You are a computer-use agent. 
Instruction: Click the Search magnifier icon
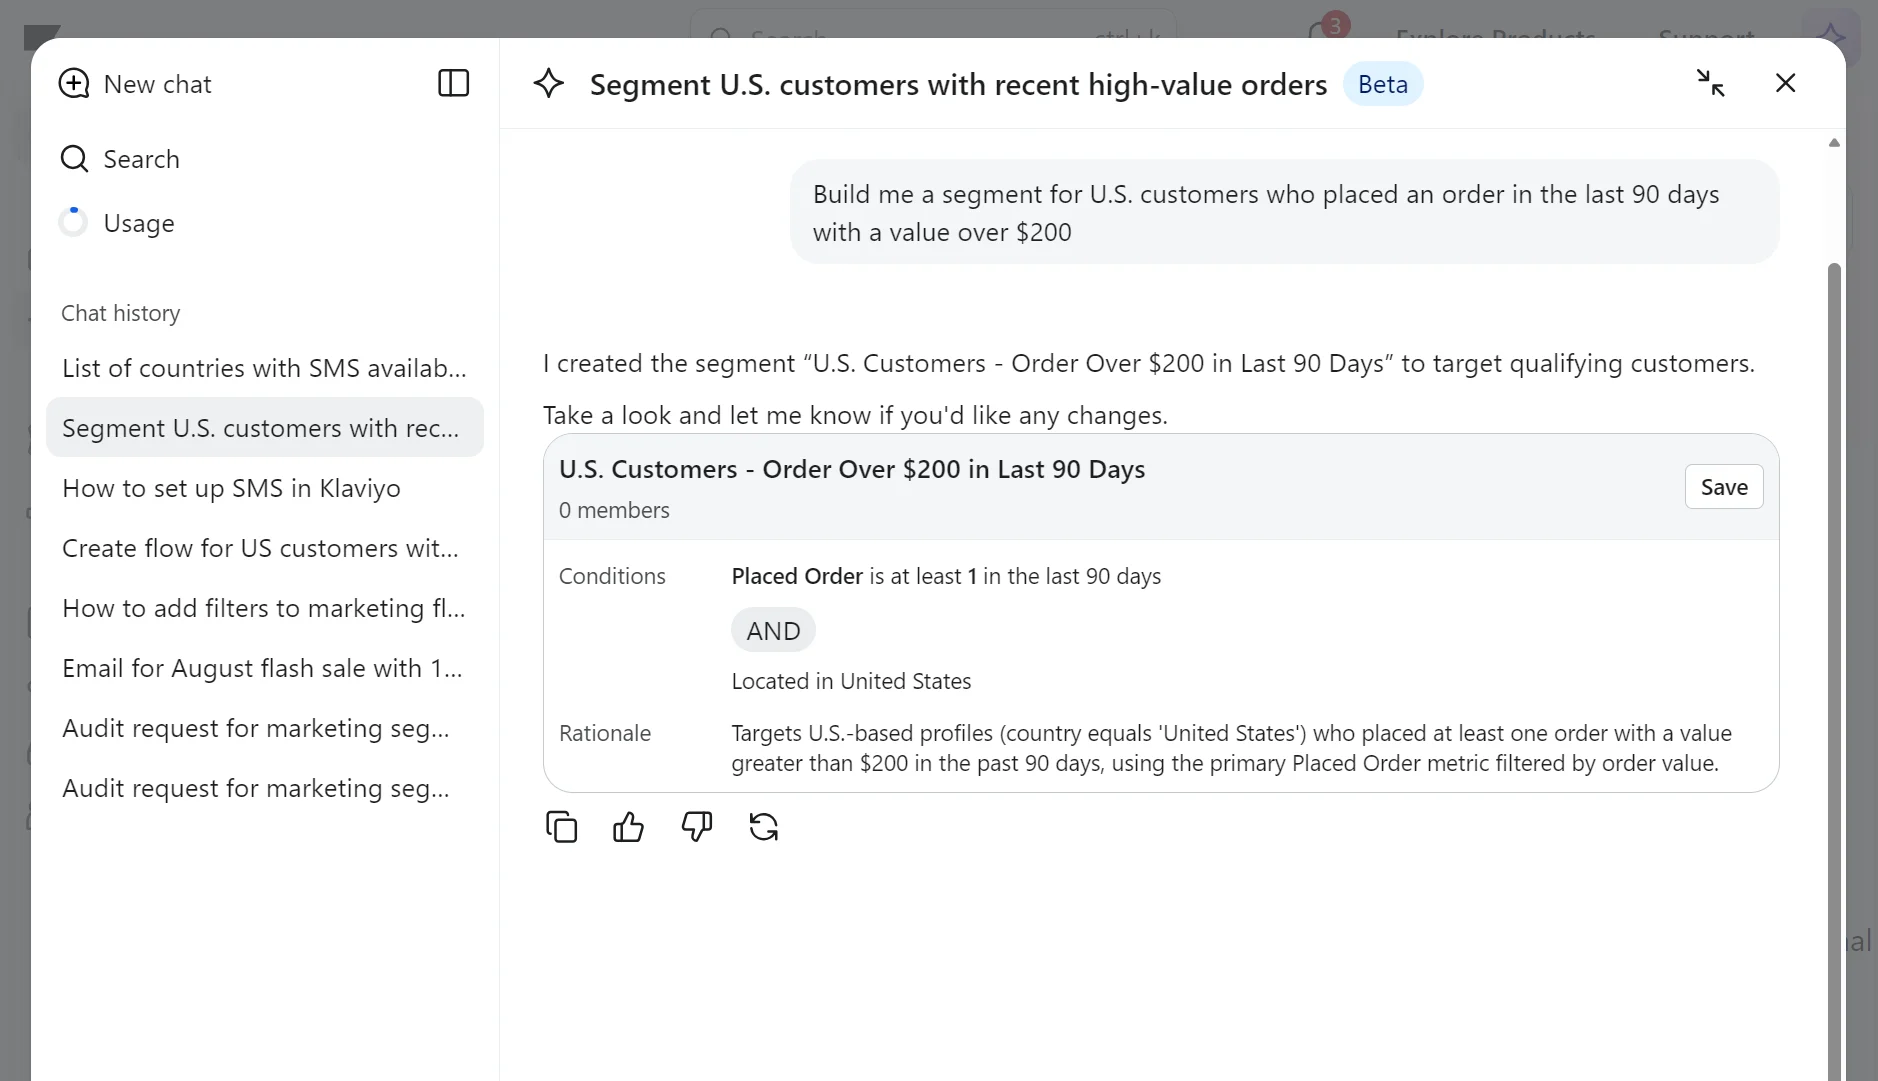point(74,159)
